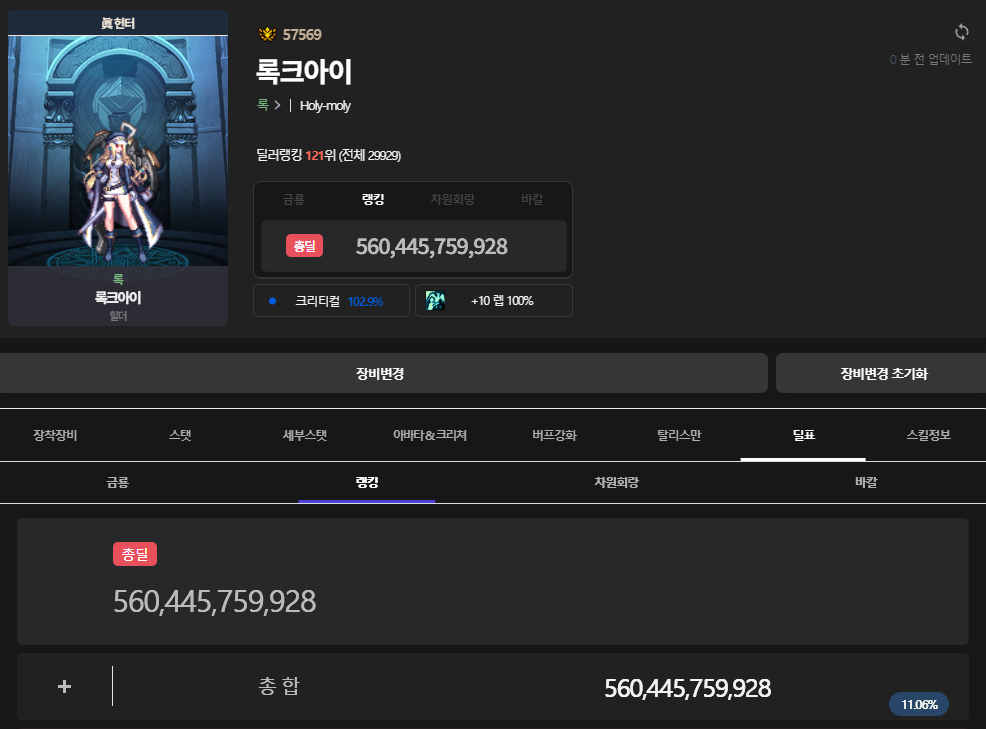Click the refresh update icon
This screenshot has height=729, width=986.
(962, 32)
